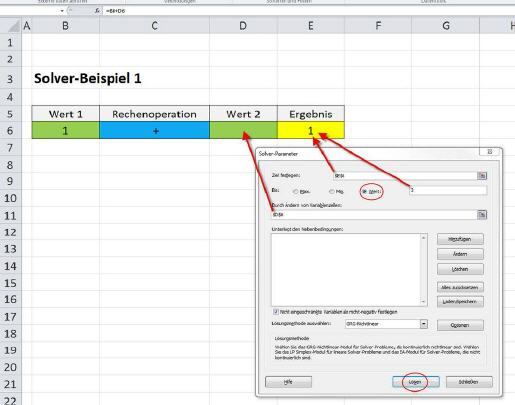
Task: Click the Wert value input field
Action: (448, 190)
